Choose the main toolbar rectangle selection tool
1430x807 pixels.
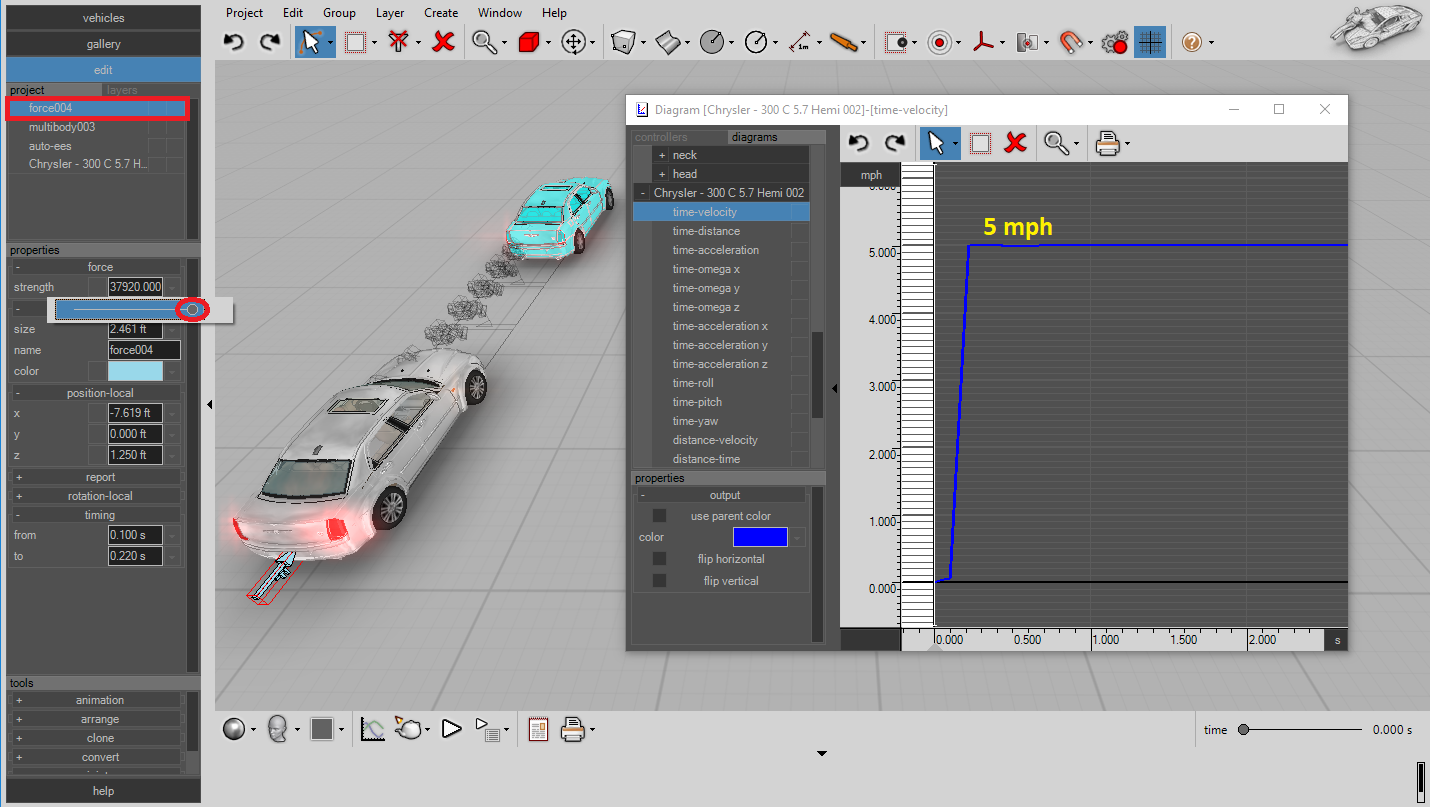click(355, 42)
